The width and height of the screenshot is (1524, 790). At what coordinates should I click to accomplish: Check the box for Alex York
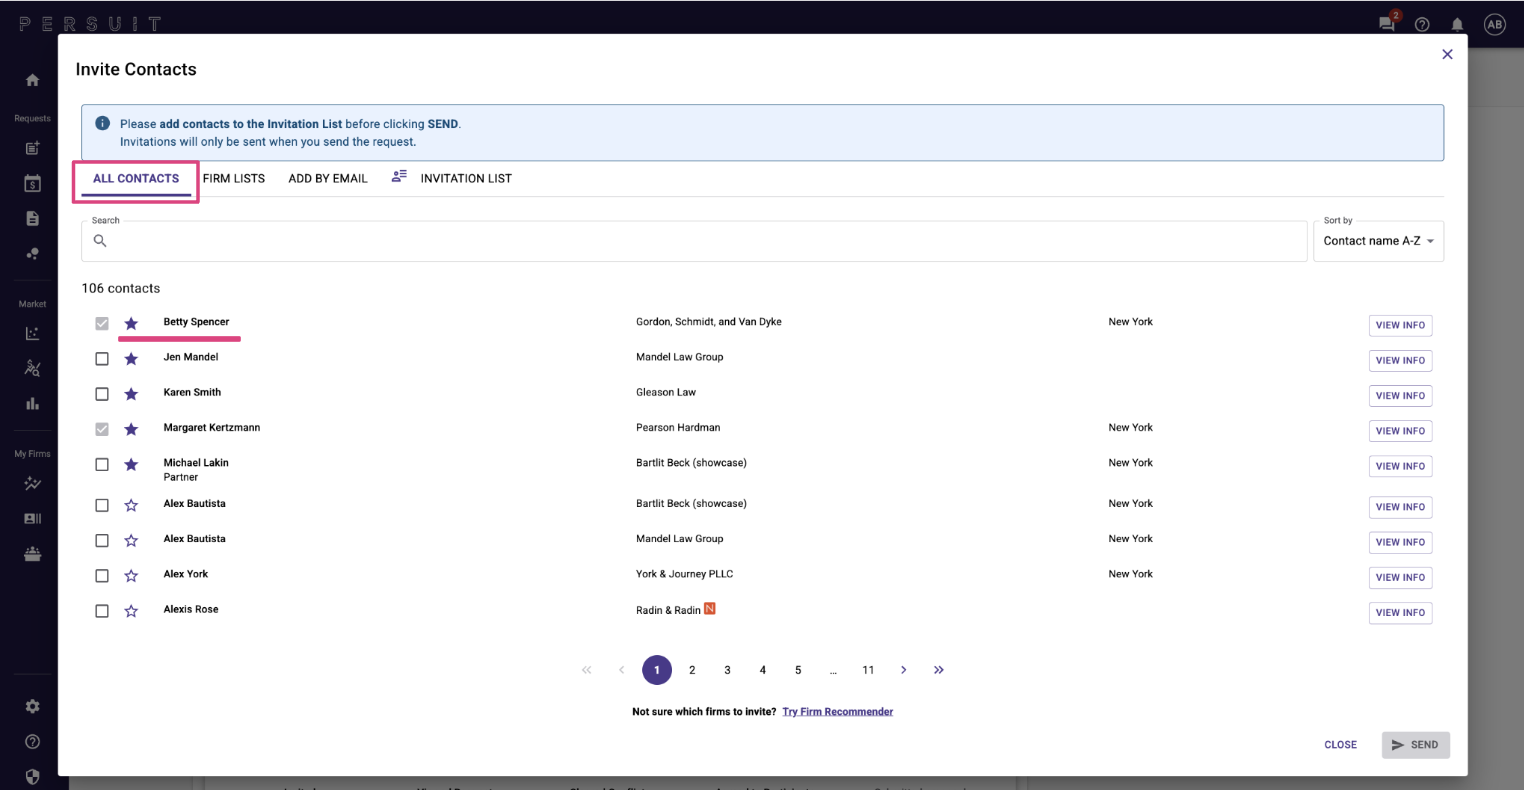tap(102, 576)
